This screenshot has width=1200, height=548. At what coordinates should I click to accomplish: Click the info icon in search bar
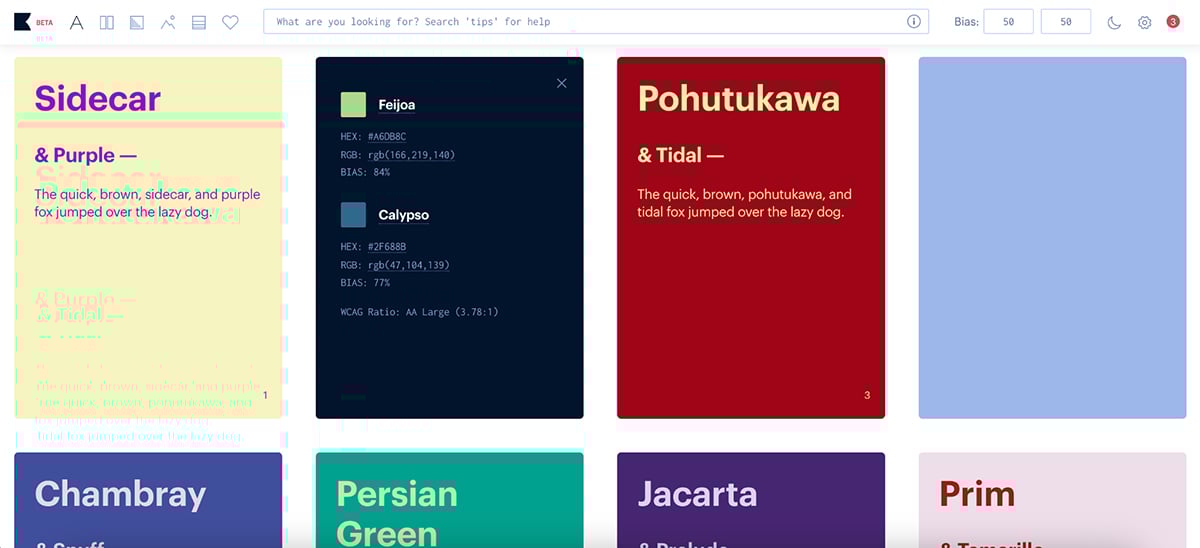coord(913,22)
